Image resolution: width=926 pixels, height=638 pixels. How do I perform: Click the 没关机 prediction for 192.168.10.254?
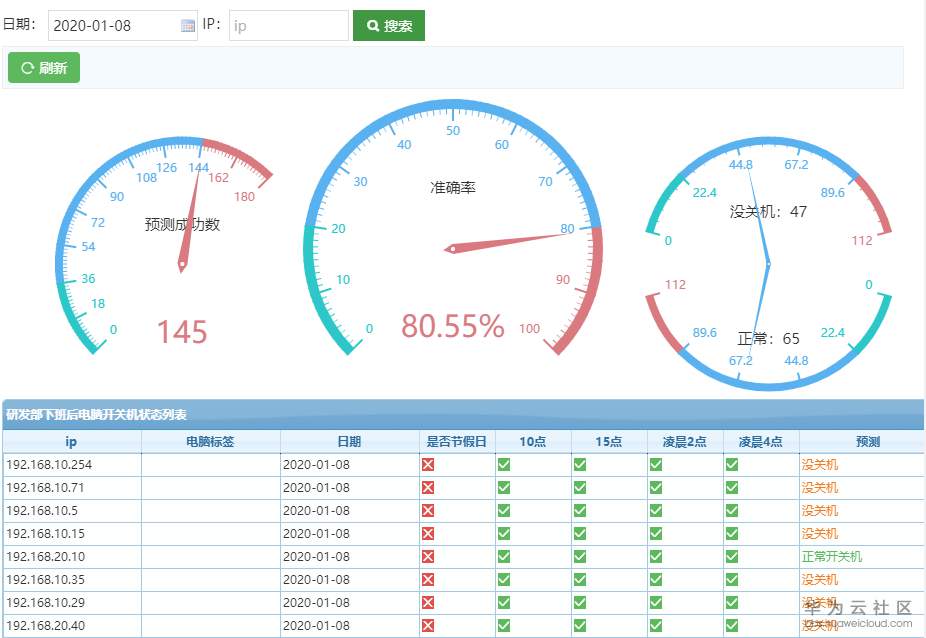[x=820, y=464]
